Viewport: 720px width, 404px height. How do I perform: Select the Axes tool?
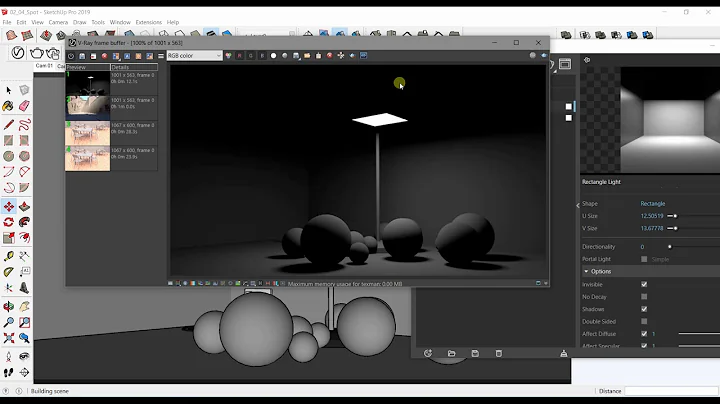pos(9,288)
